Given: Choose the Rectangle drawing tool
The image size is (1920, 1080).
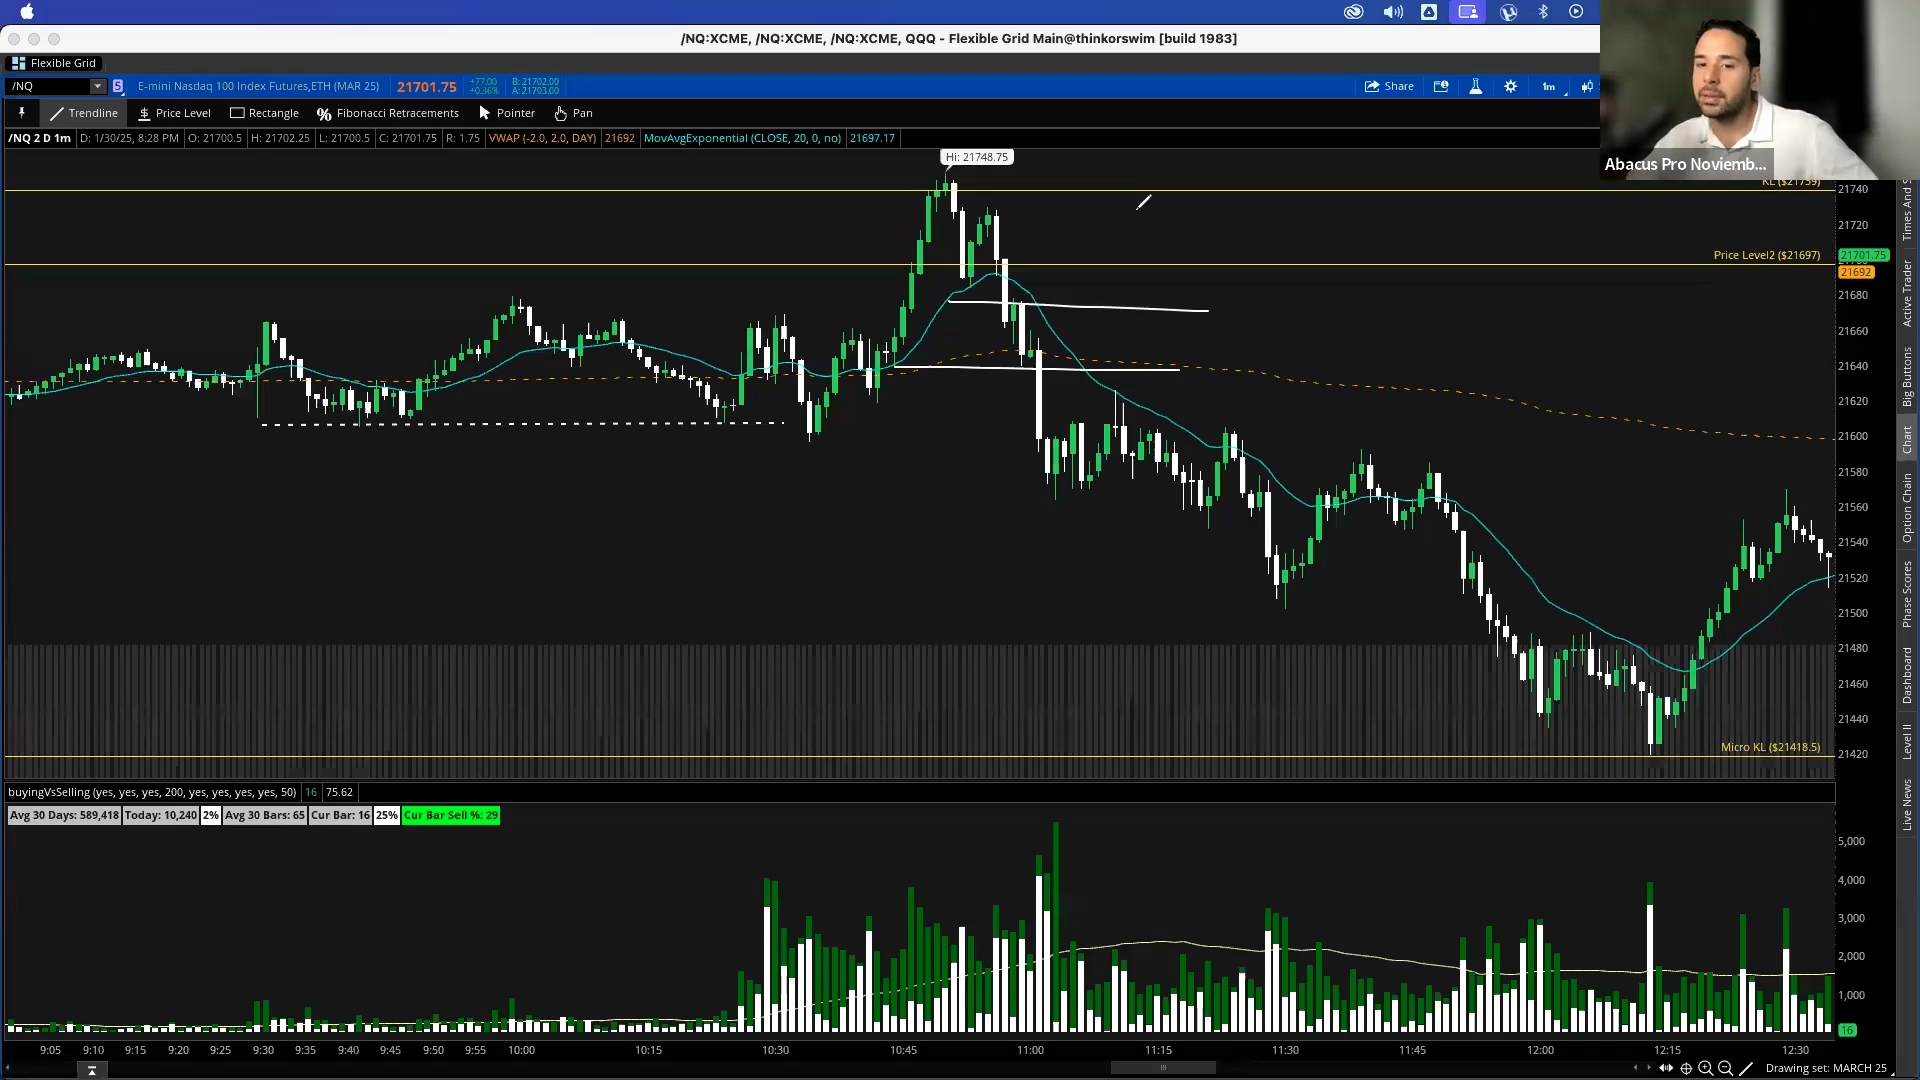Looking at the screenshot, I should click(264, 113).
